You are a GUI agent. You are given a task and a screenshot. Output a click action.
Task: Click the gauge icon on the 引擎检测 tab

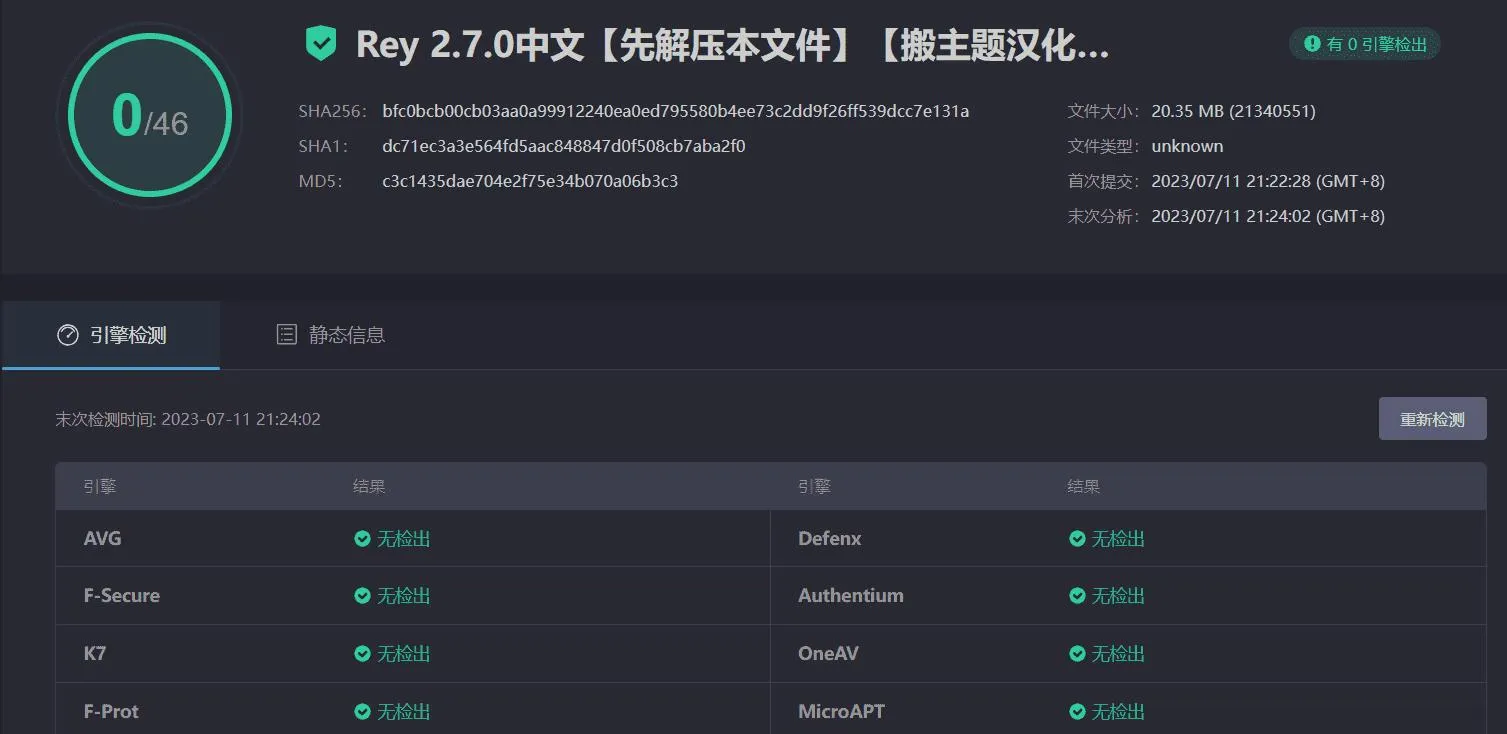tap(67, 335)
